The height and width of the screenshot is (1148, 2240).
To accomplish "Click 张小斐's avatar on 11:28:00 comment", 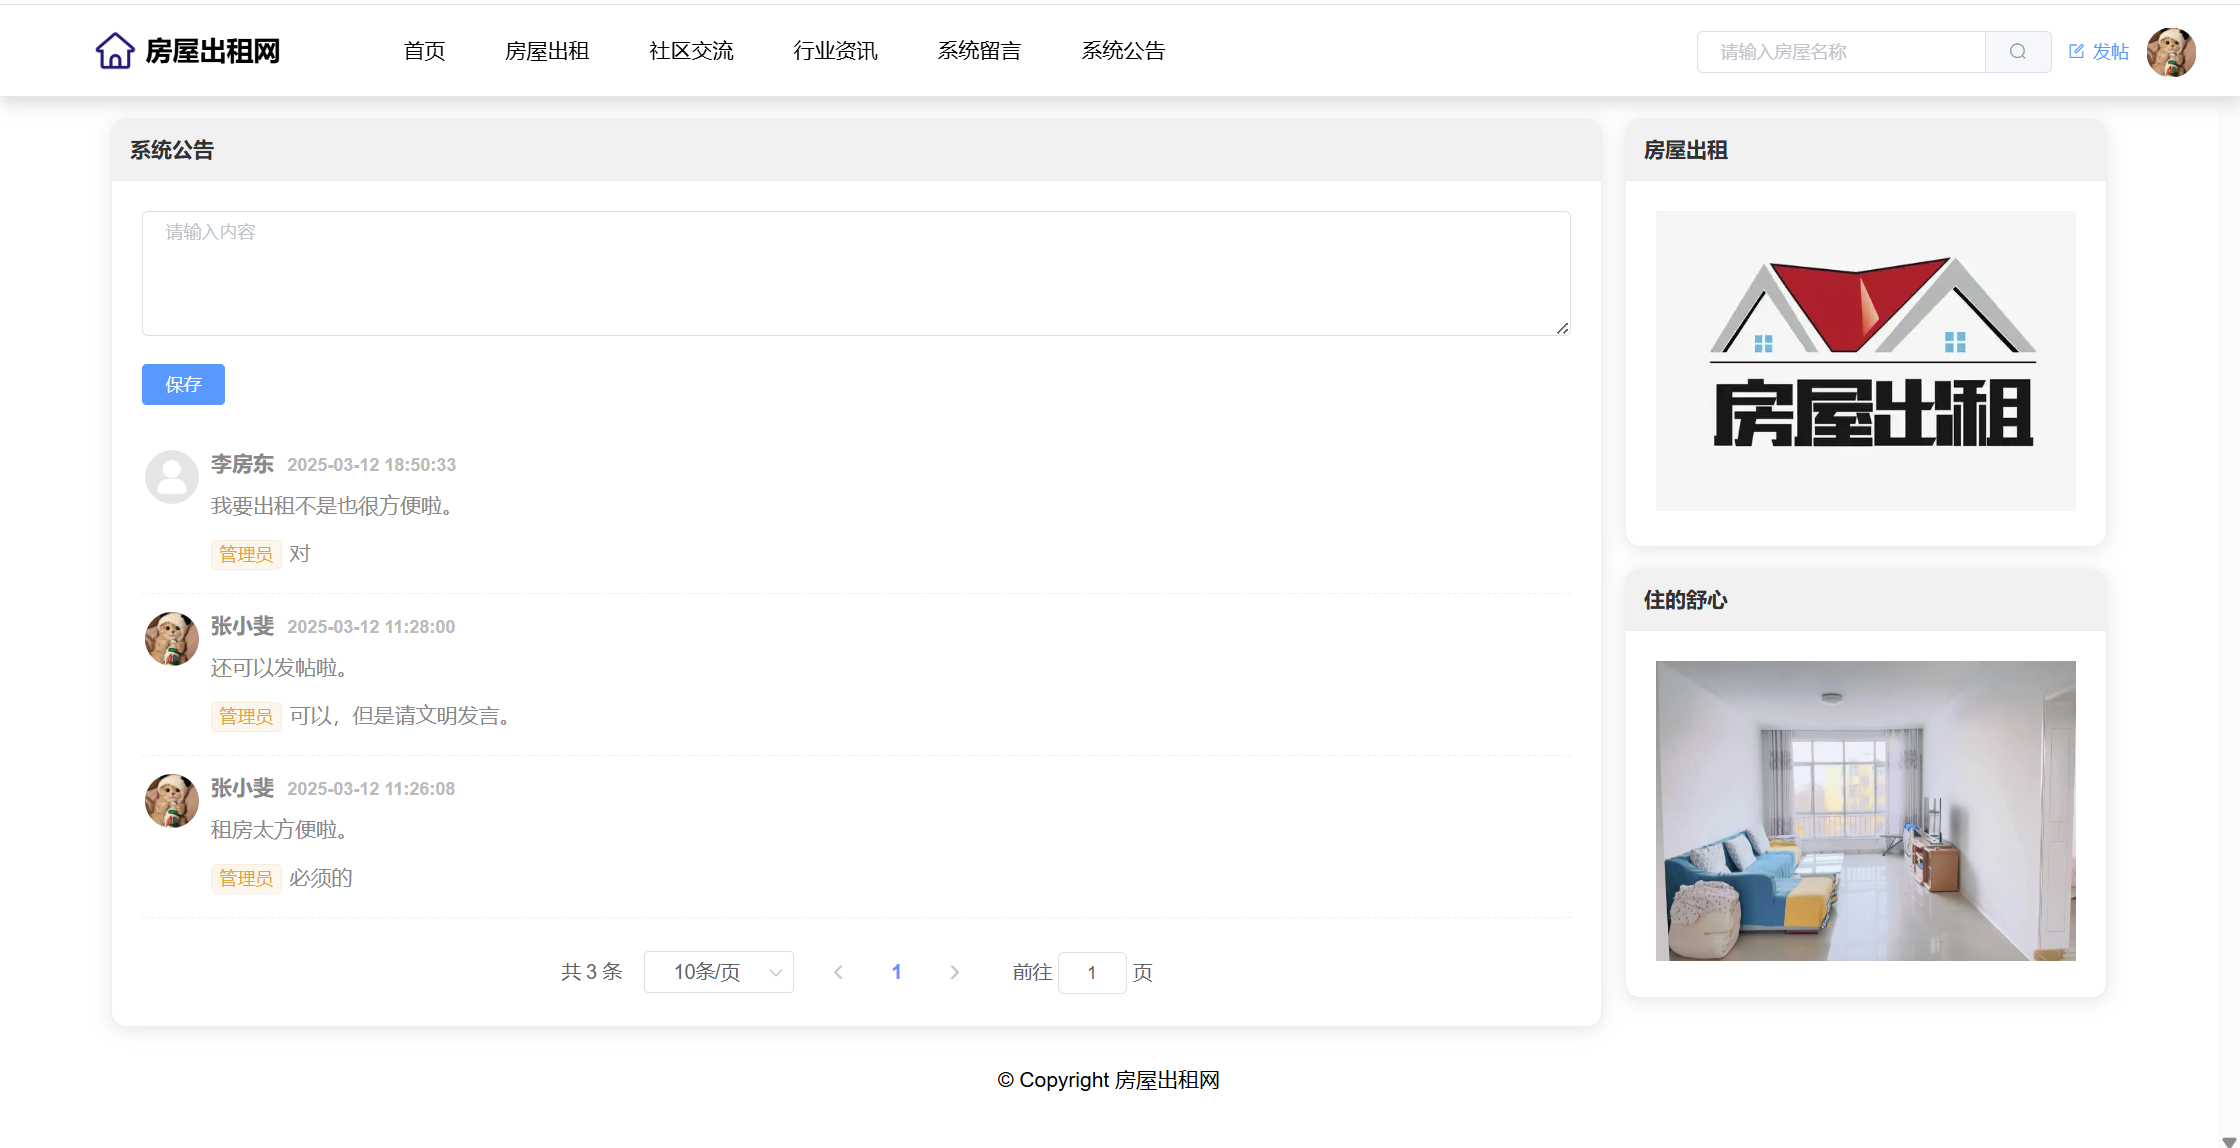I will click(172, 638).
